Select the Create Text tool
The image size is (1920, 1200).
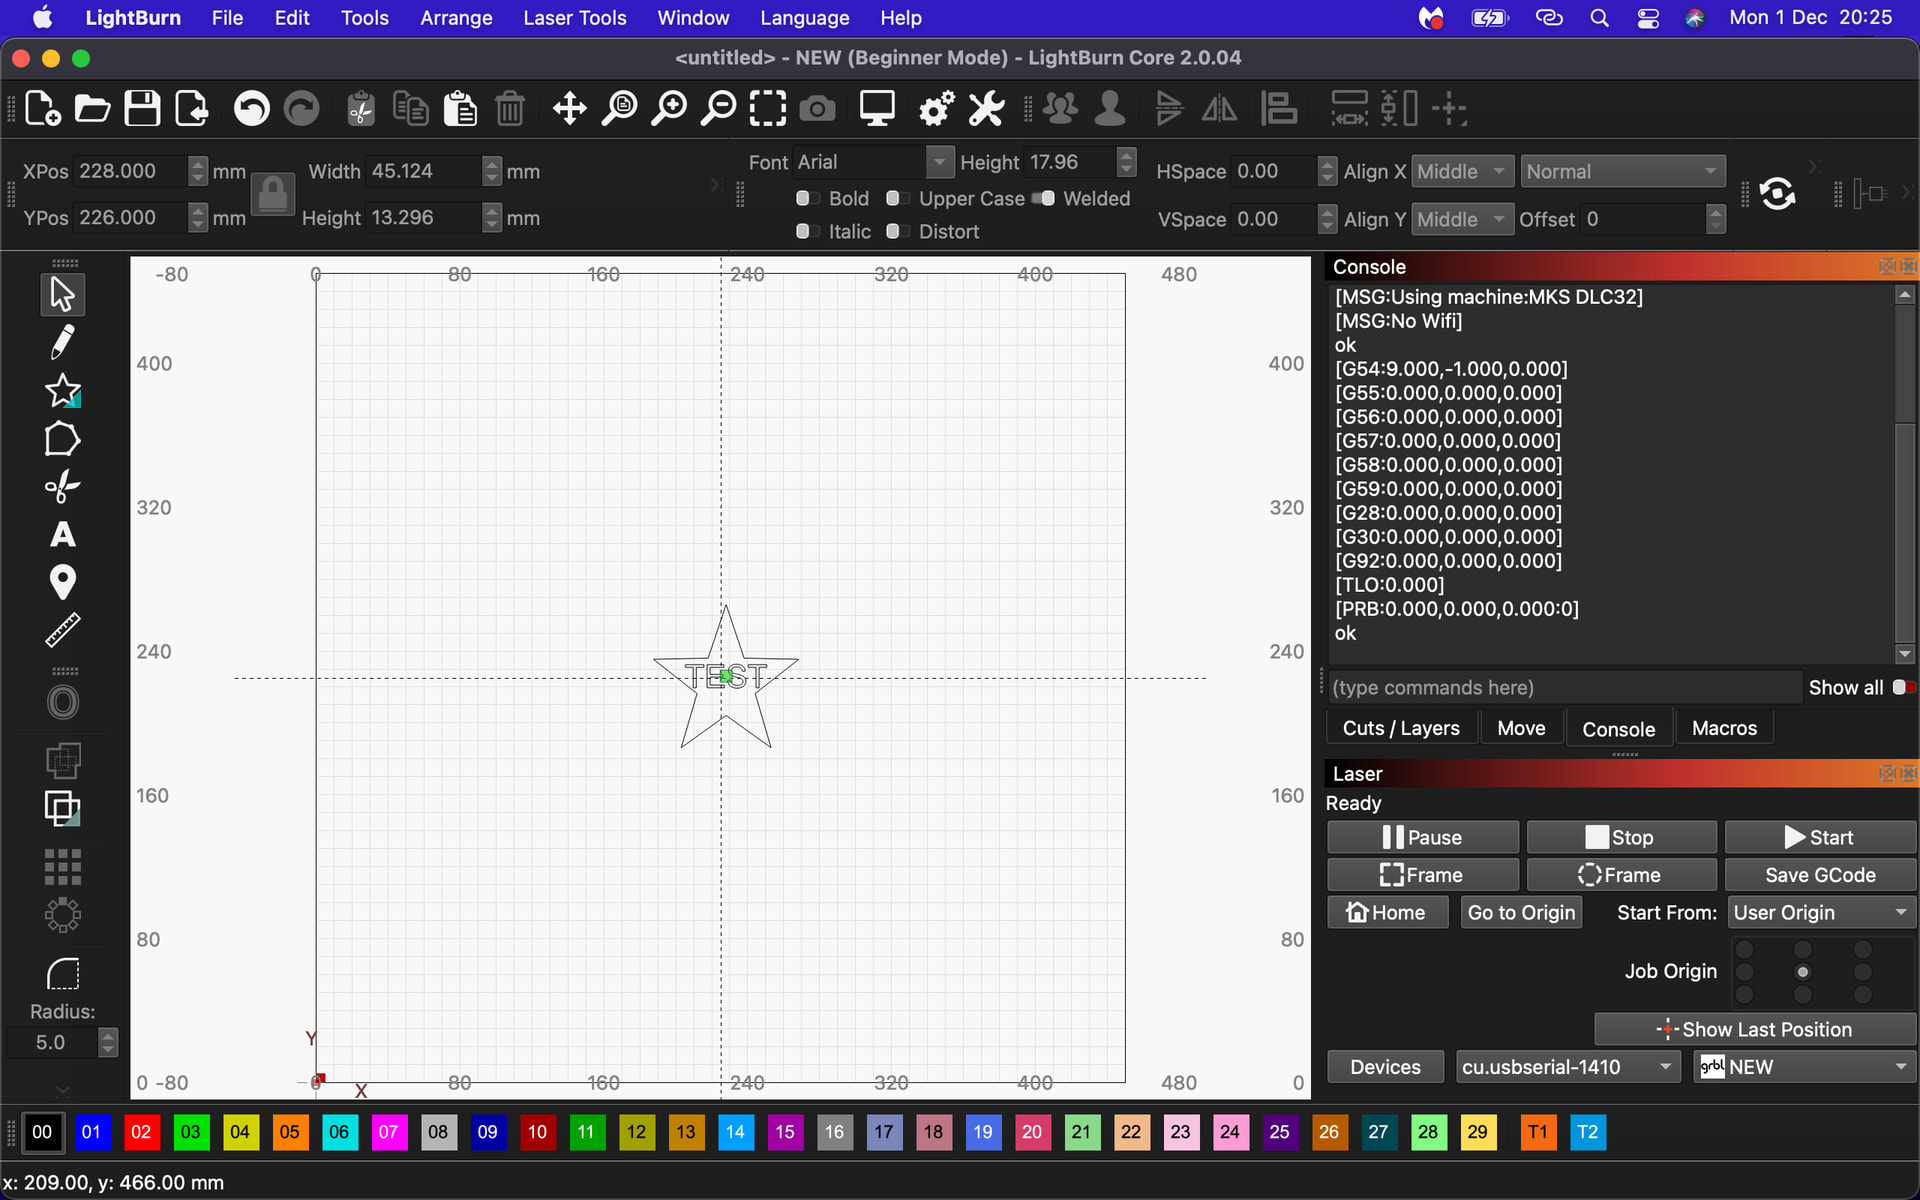(x=62, y=535)
